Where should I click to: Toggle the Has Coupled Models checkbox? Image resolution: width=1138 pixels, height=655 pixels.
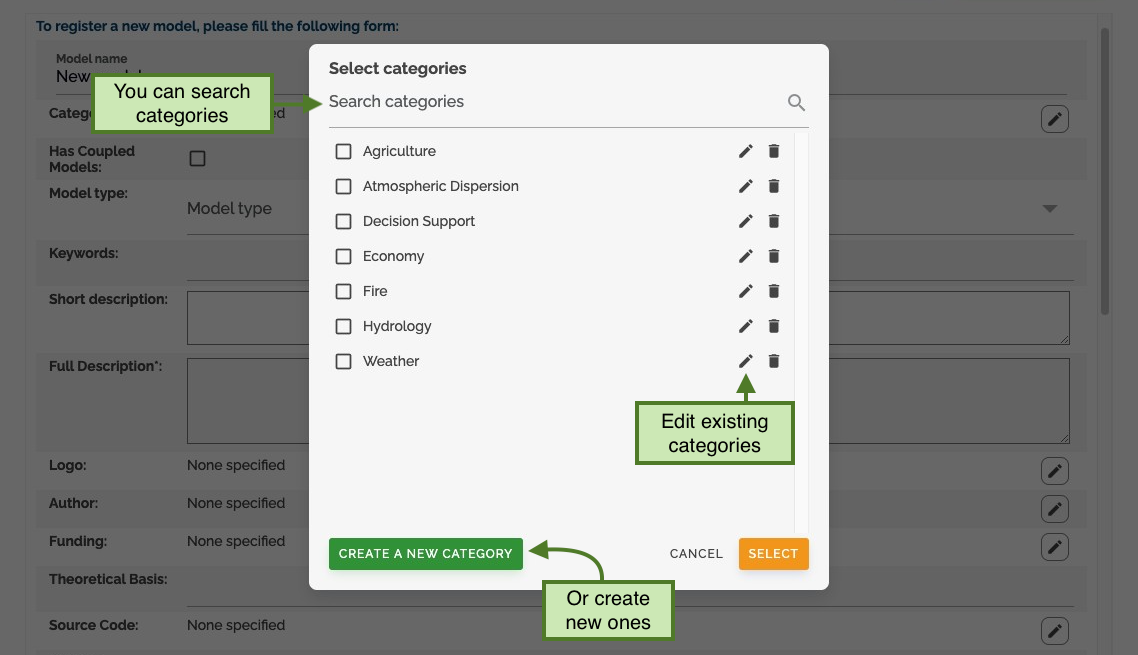click(x=197, y=158)
